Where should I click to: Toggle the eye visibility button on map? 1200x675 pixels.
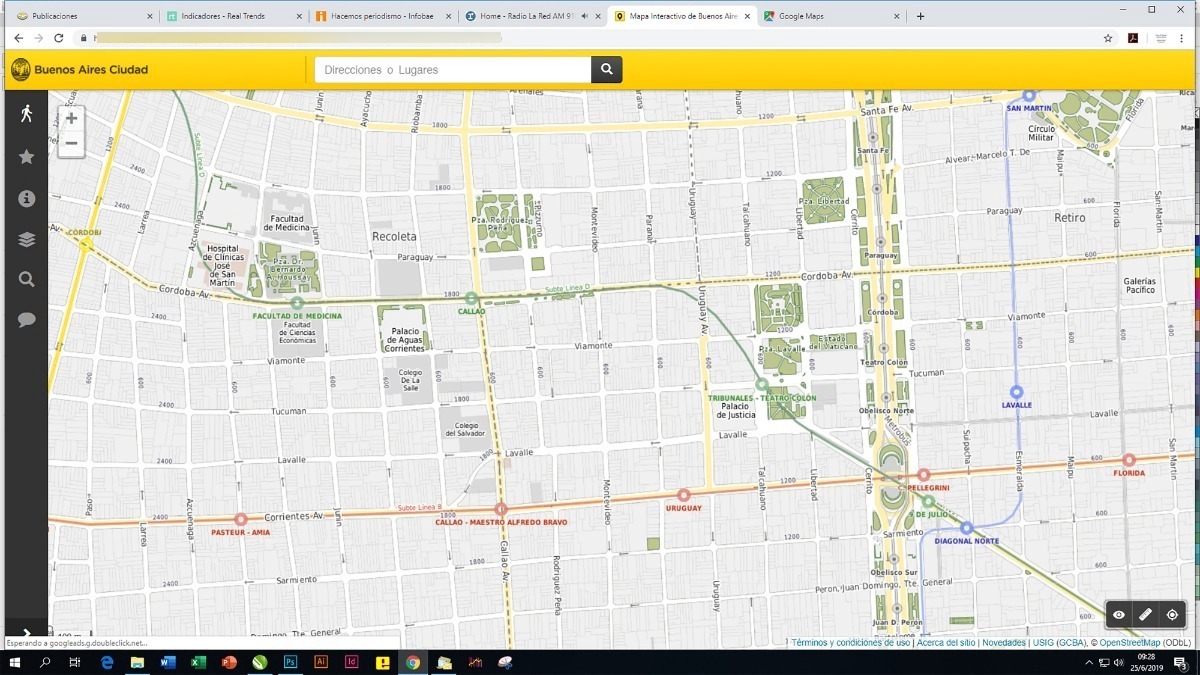(x=1119, y=615)
